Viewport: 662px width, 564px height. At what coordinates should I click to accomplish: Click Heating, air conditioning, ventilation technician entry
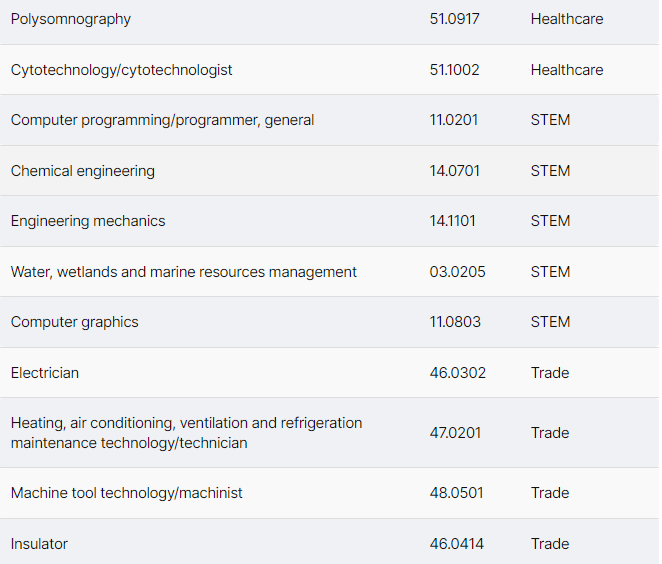(x=186, y=433)
